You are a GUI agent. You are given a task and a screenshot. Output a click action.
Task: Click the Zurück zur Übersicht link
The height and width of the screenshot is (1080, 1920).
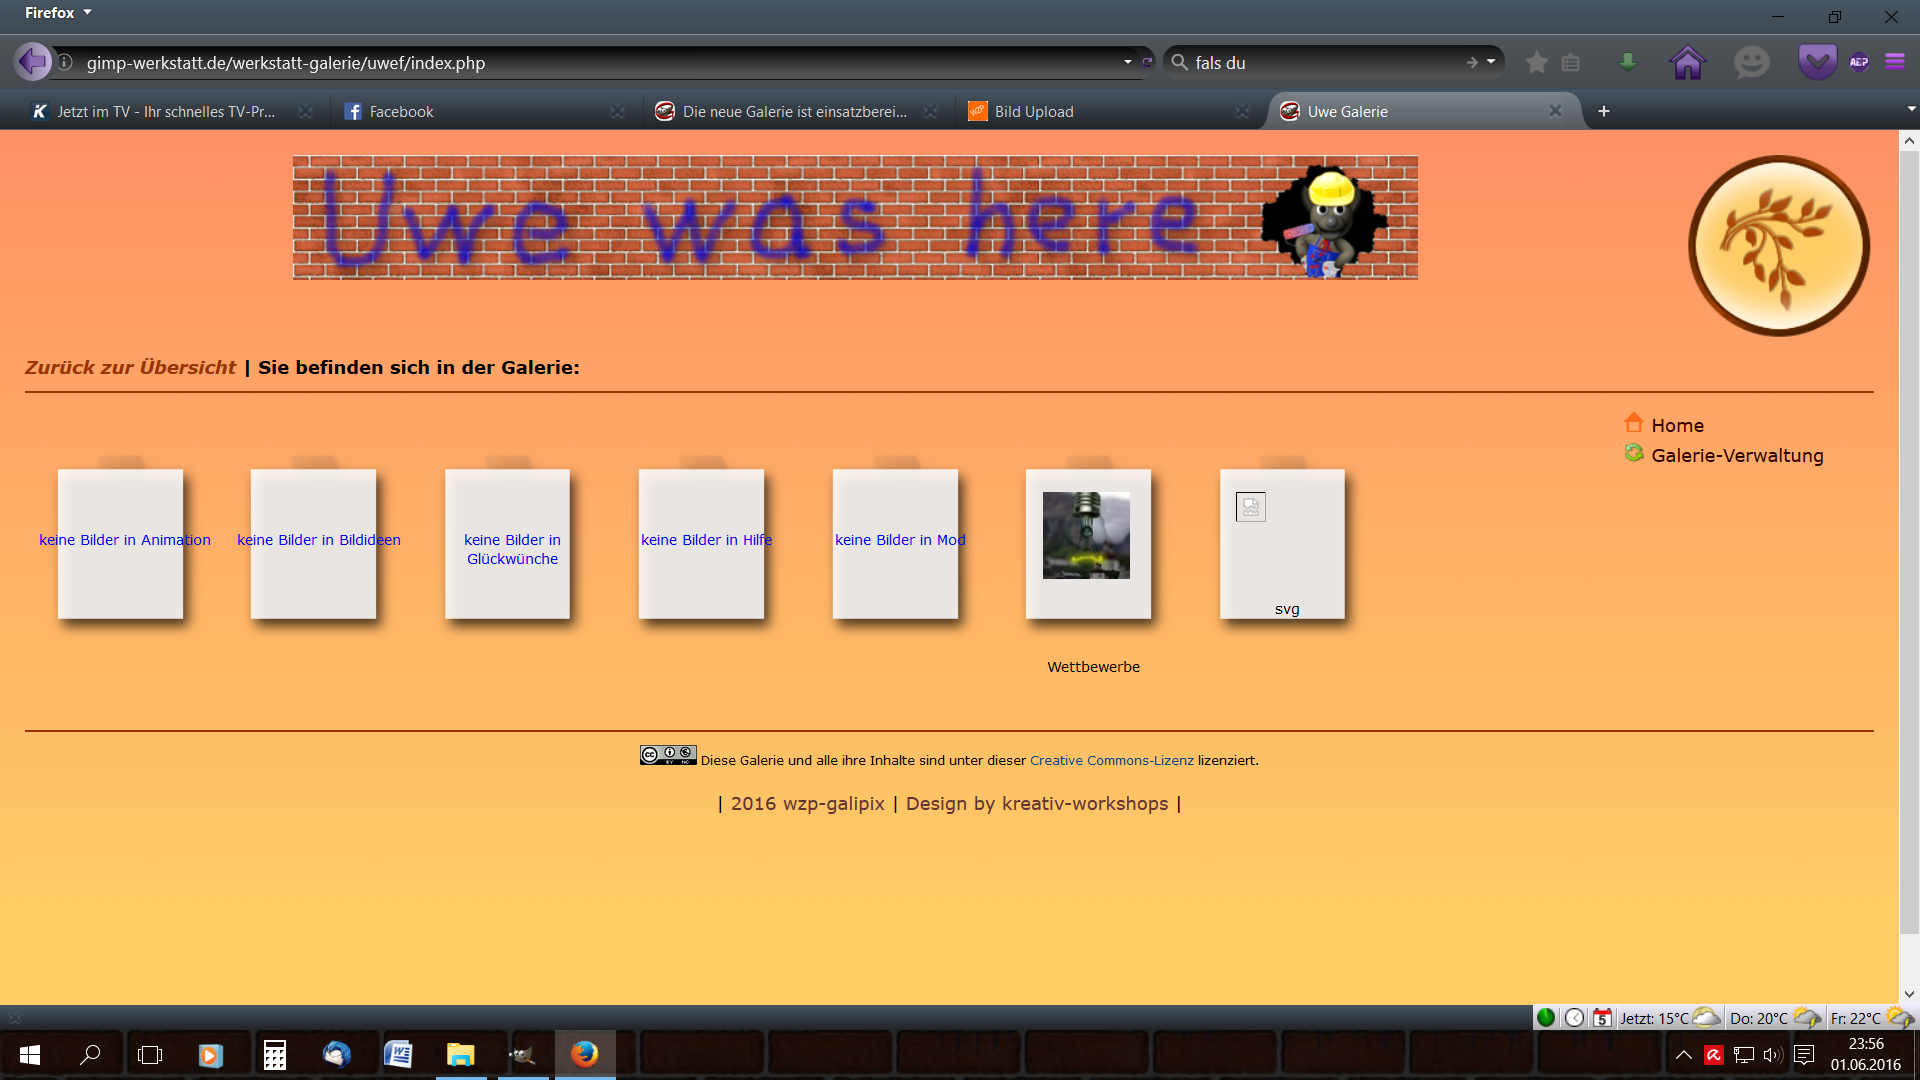[130, 367]
